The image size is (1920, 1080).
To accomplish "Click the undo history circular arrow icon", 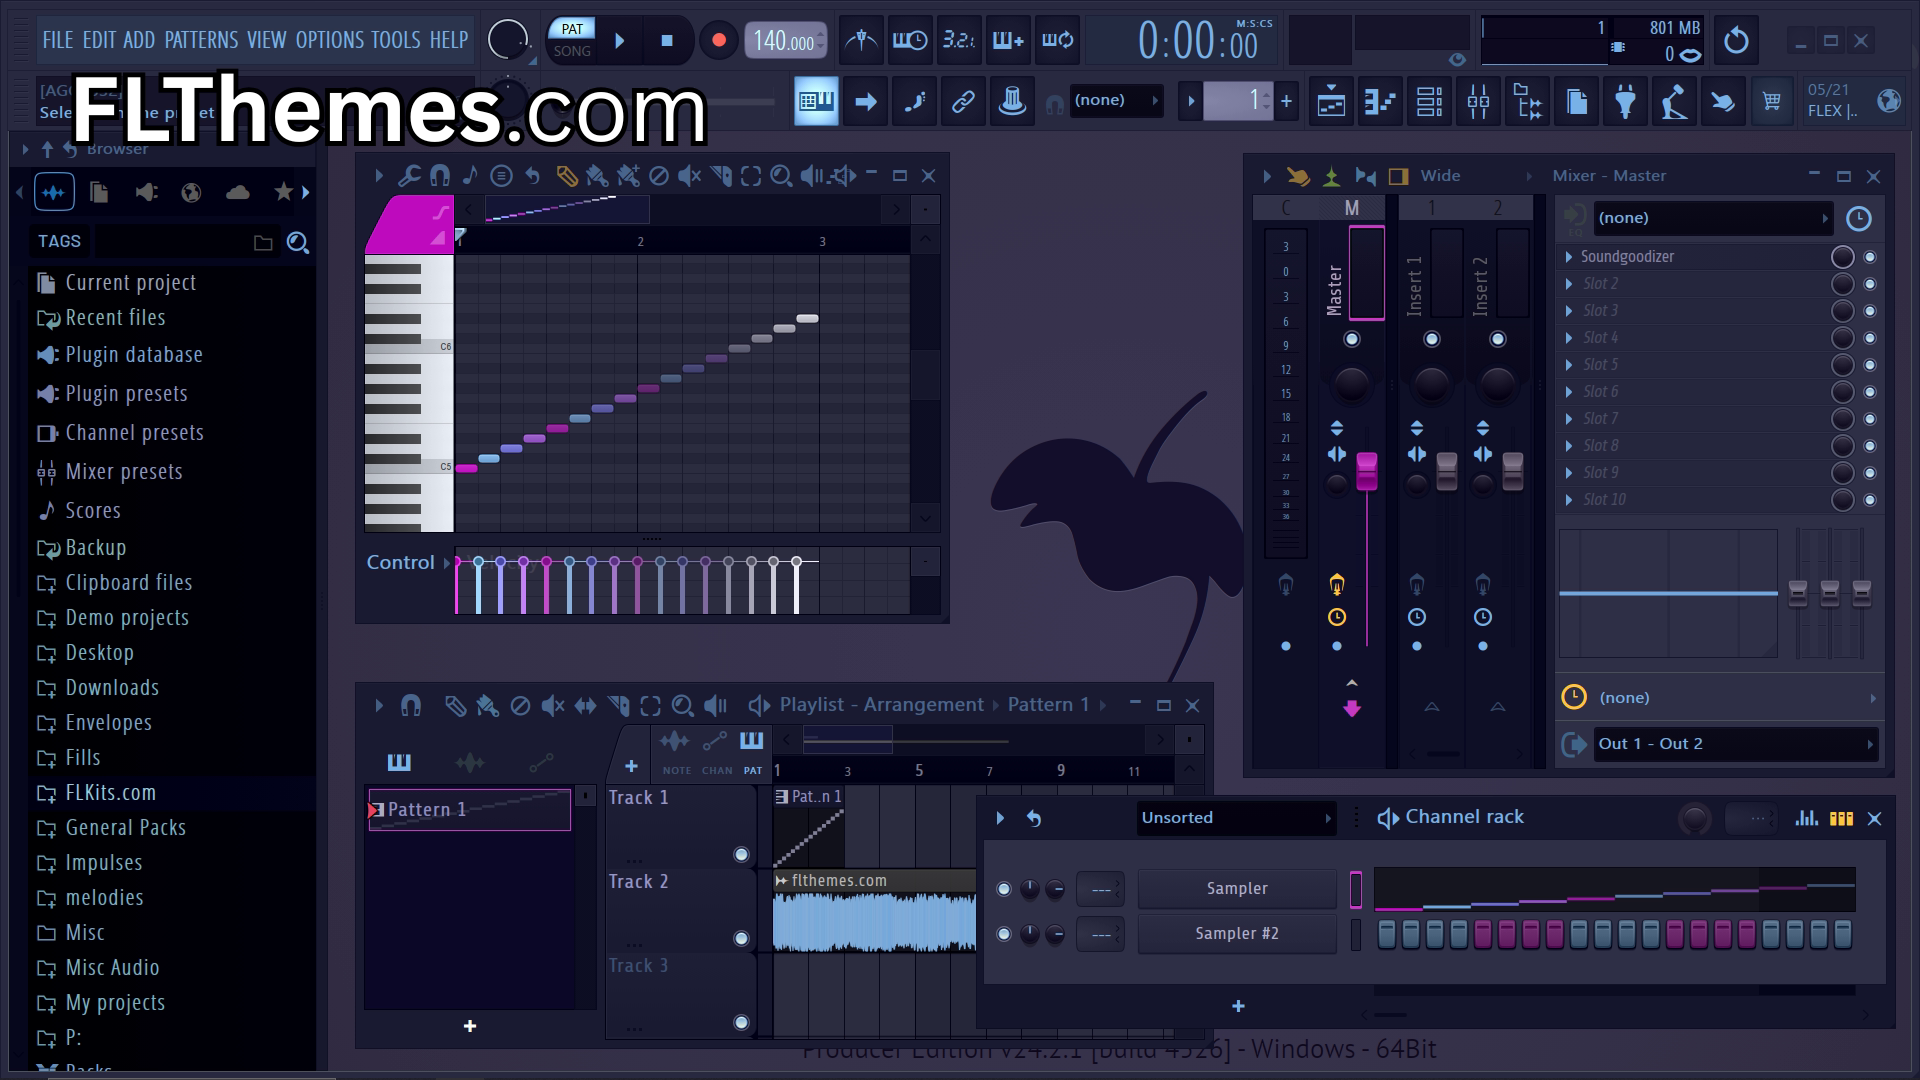I will [1736, 41].
